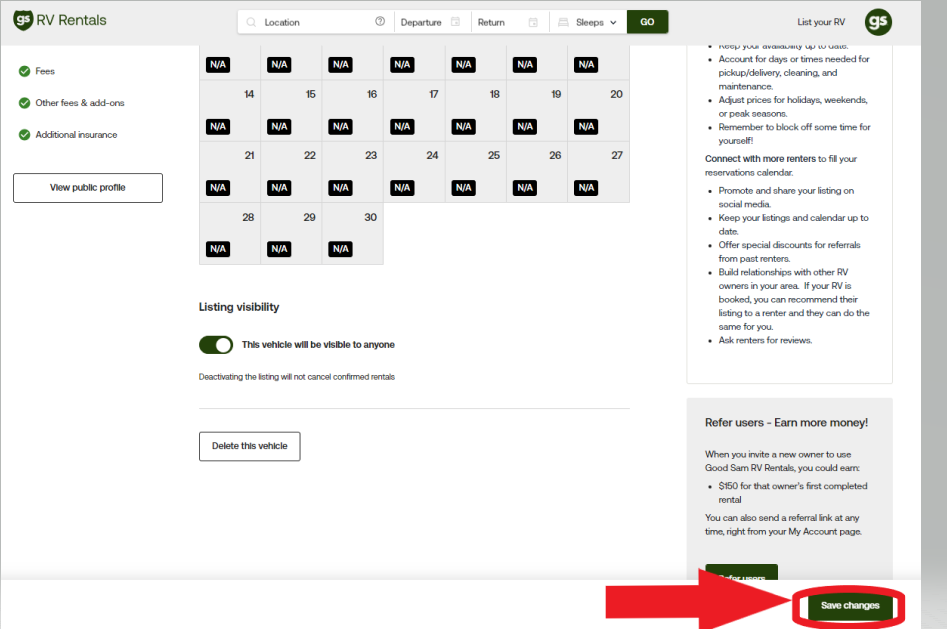Open List your RV link

tap(820, 22)
